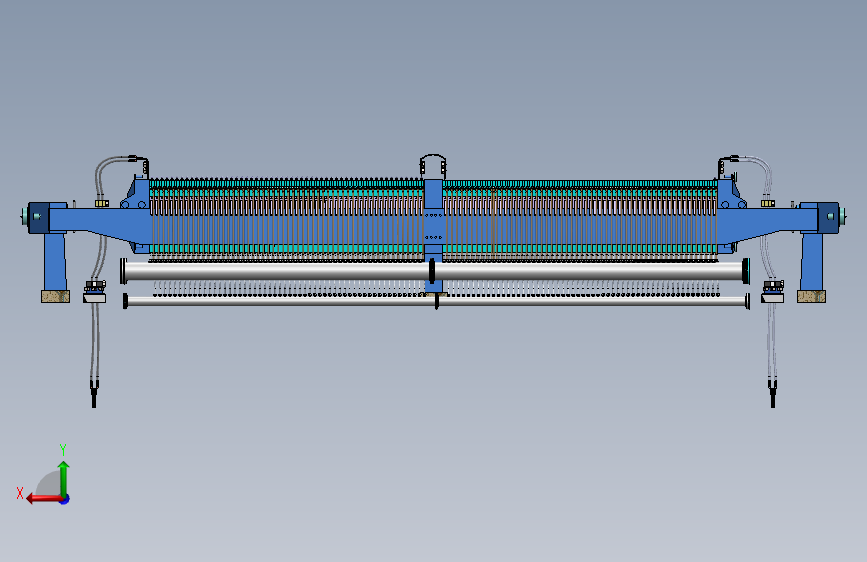Click the blue Z axis dot on the triad

point(64,499)
